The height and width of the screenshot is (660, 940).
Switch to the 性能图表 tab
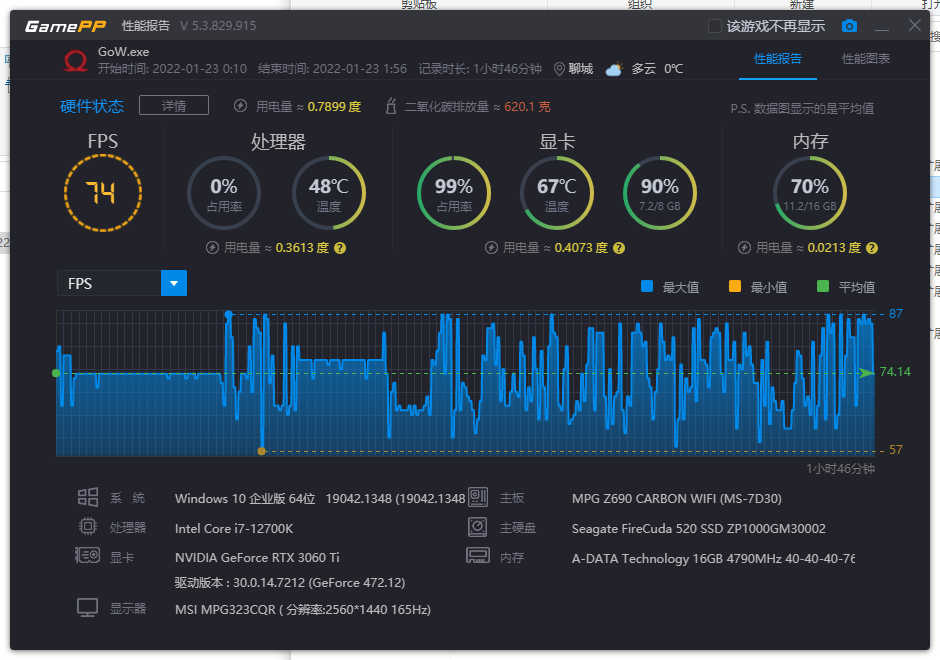pyautogui.click(x=866, y=59)
